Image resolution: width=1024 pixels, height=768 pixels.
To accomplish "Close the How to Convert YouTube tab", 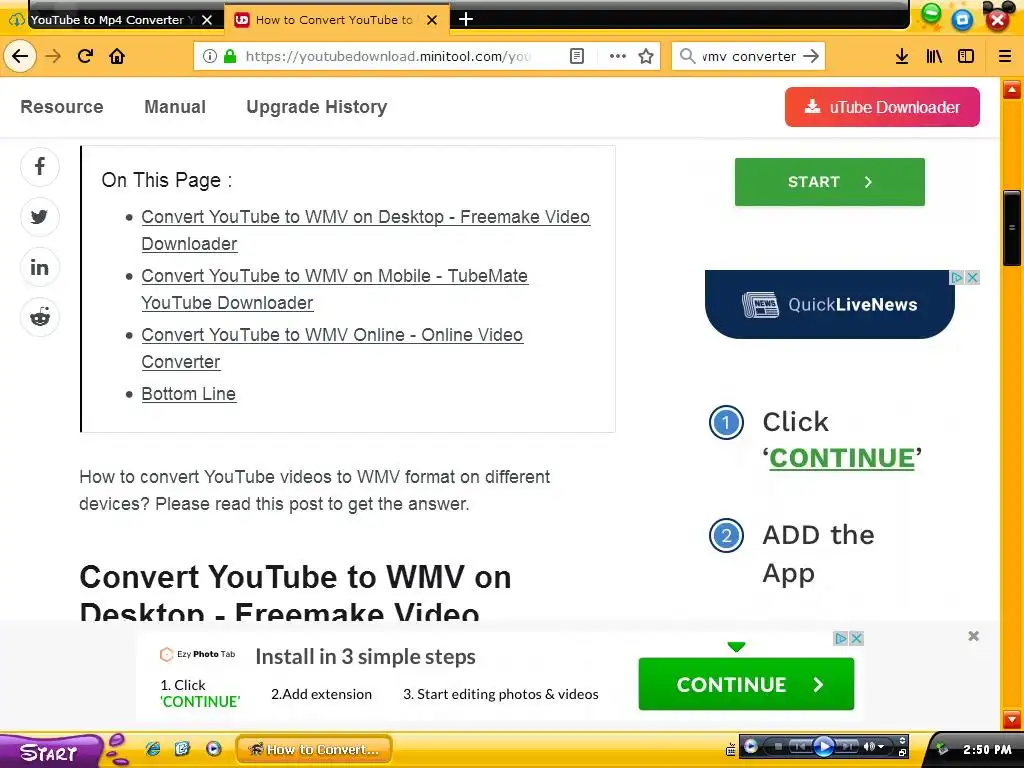I will pos(432,20).
